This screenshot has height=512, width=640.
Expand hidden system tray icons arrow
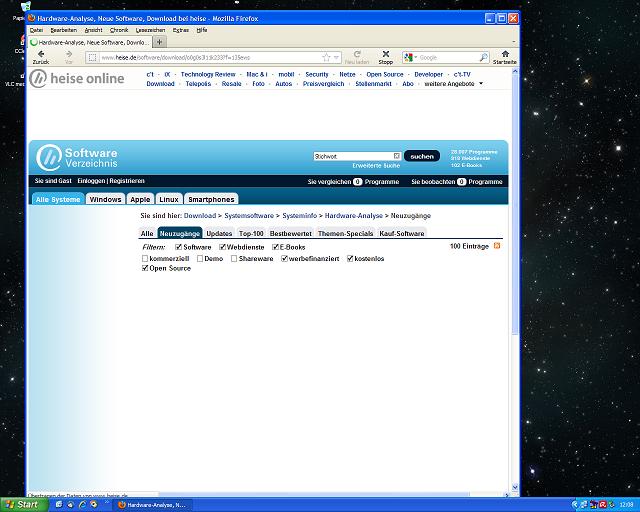575,505
